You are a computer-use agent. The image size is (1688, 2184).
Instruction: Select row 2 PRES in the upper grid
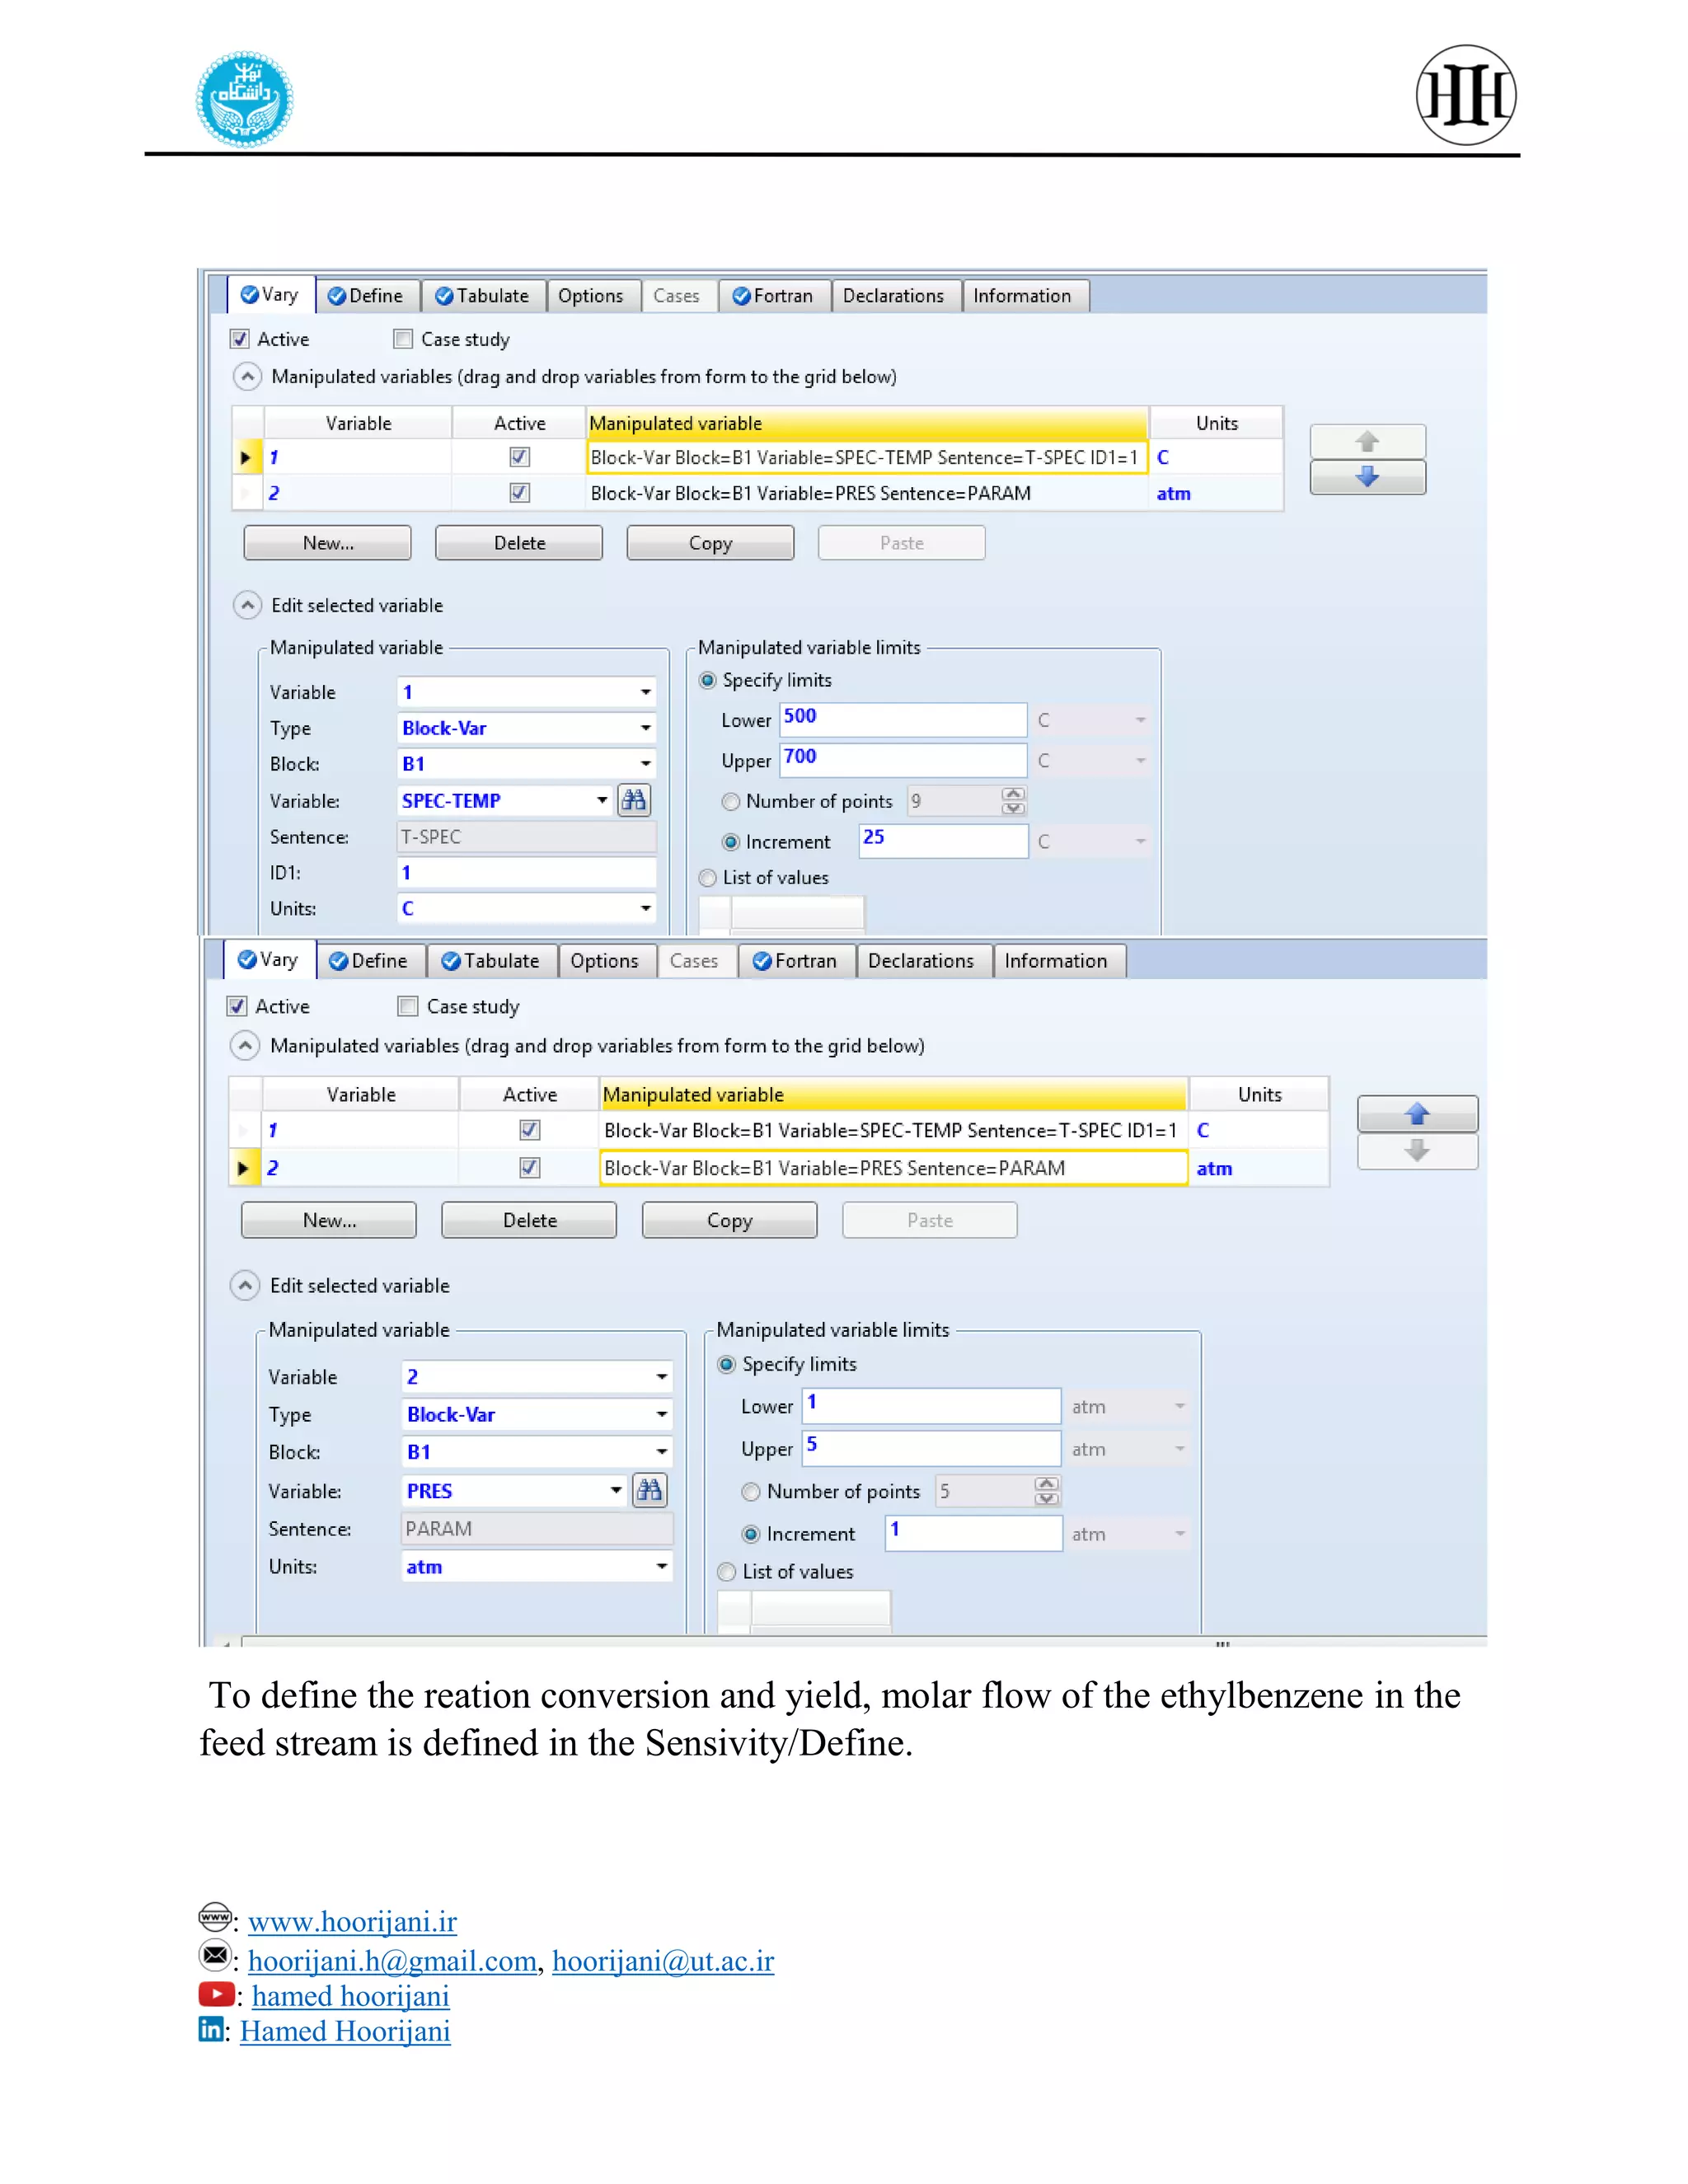758,493
